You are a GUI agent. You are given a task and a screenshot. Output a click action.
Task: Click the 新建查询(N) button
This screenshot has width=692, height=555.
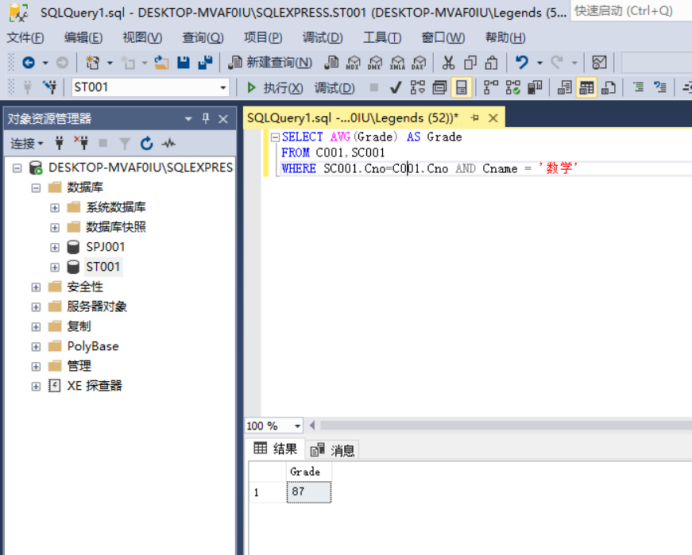tap(270, 63)
